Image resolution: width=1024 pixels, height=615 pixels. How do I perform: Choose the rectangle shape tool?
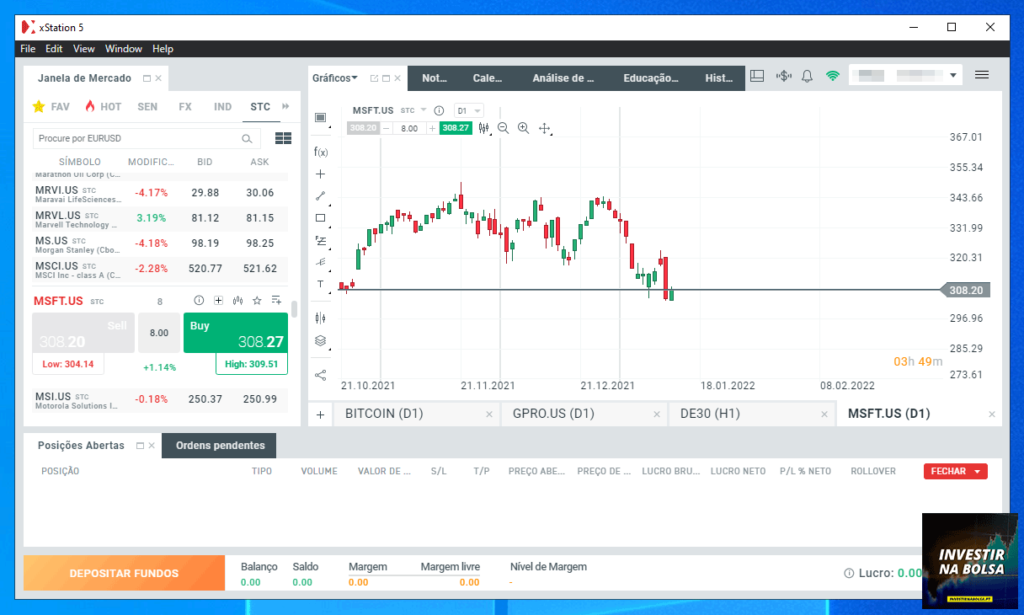pyautogui.click(x=320, y=218)
